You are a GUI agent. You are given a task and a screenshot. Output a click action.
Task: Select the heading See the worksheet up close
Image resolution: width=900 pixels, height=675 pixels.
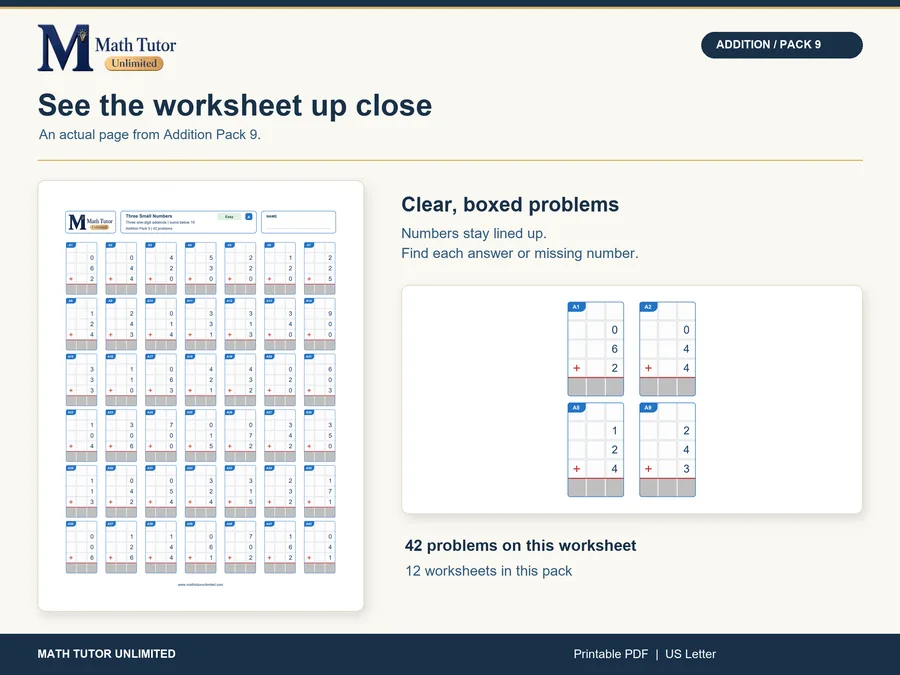click(235, 106)
